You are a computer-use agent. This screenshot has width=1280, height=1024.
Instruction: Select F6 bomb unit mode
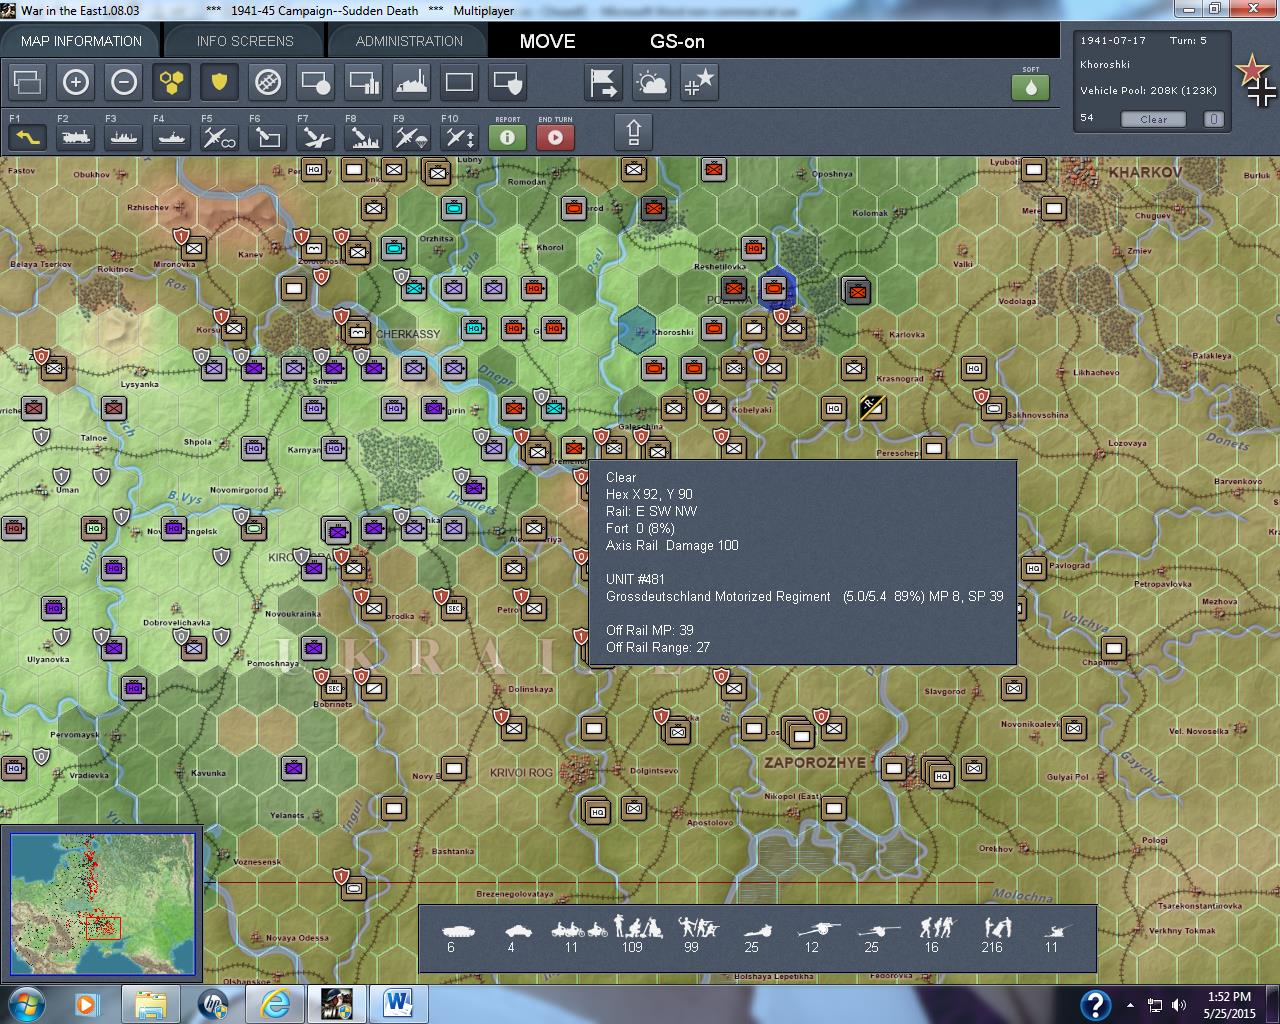[x=268, y=137]
